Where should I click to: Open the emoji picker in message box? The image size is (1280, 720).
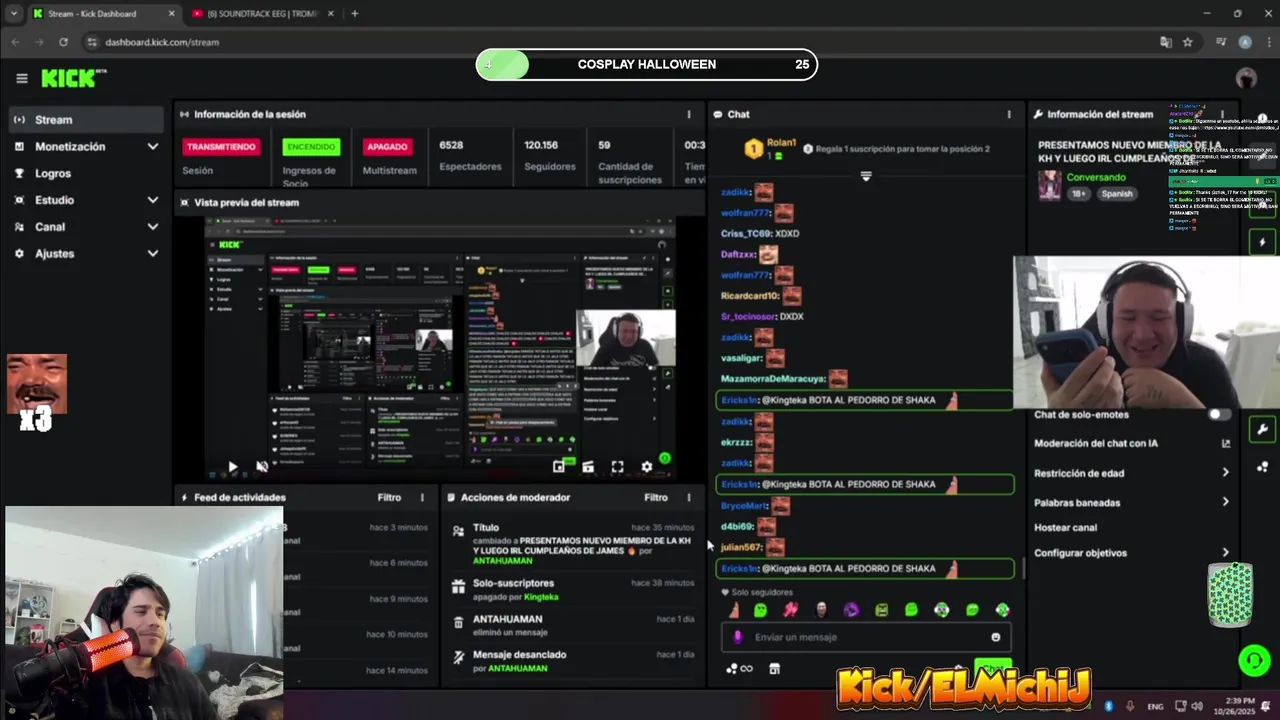(x=995, y=637)
